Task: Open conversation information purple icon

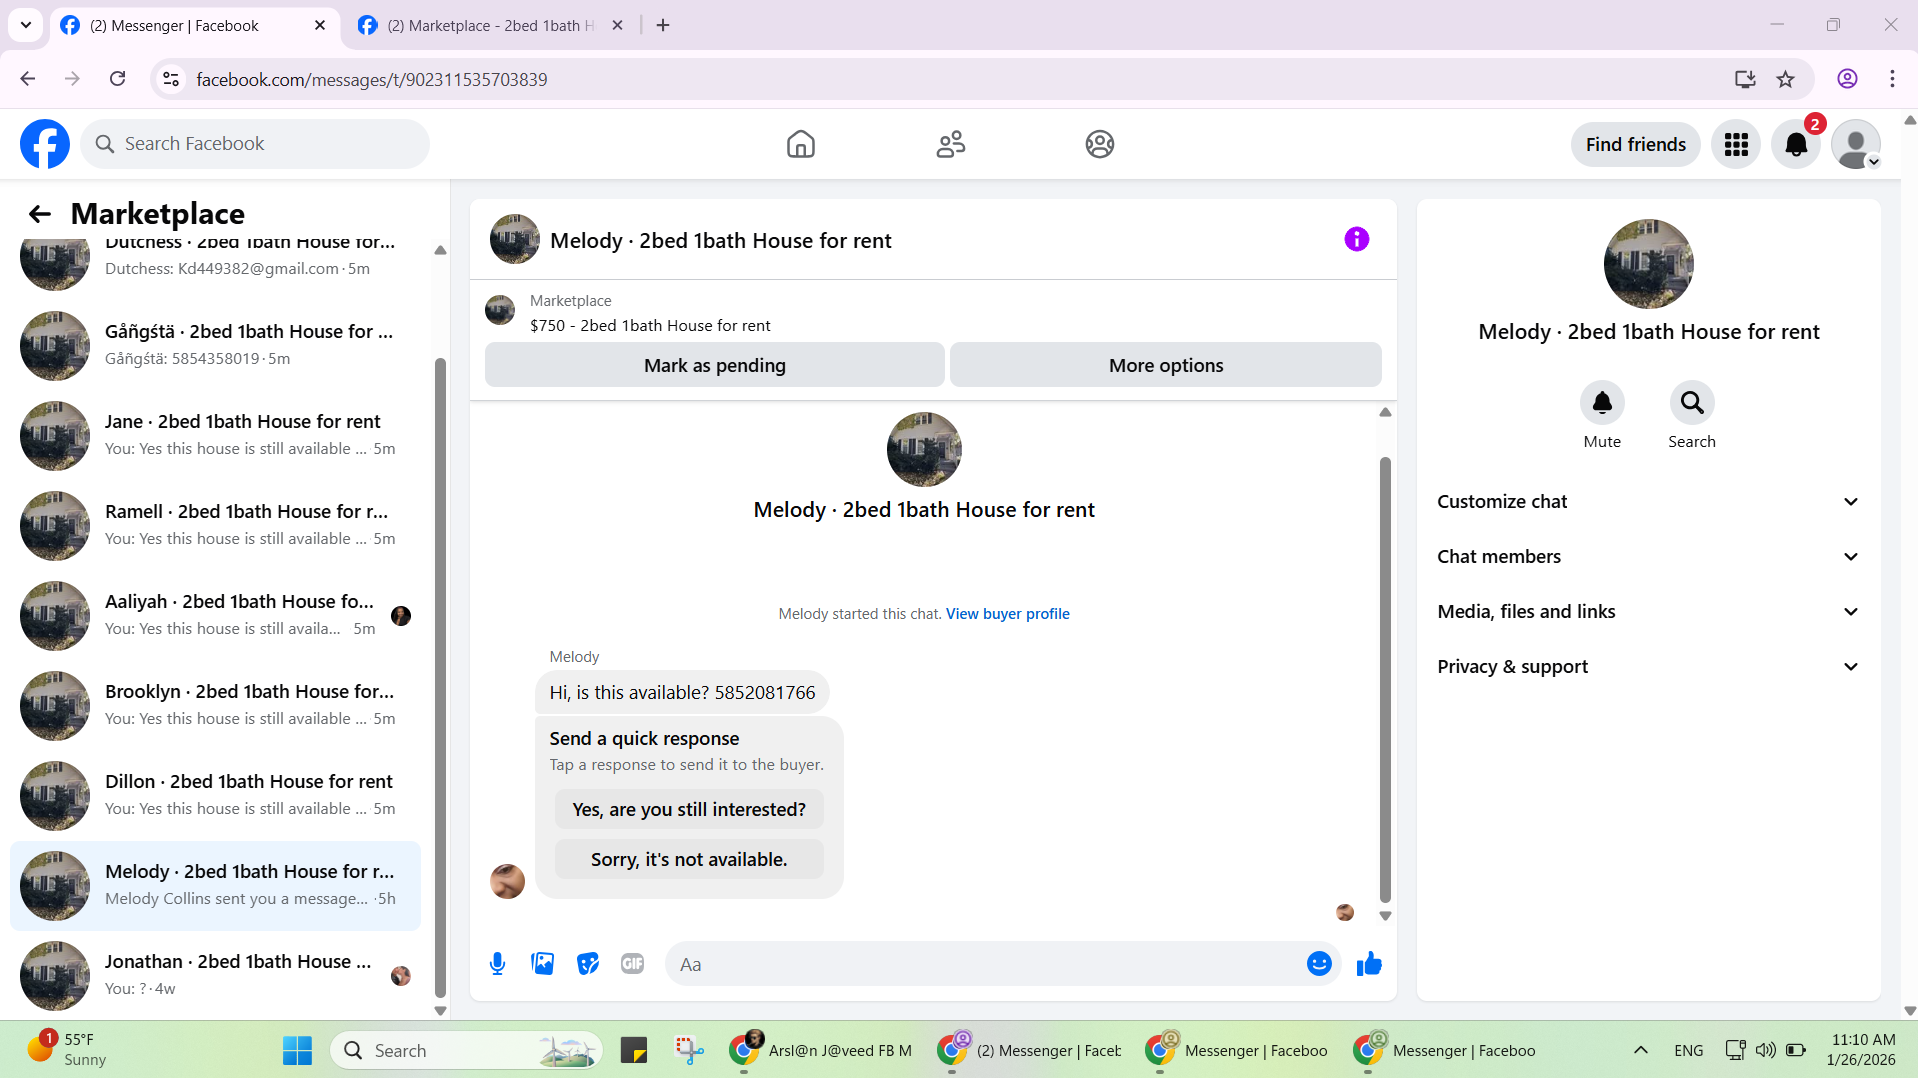Action: coord(1356,239)
